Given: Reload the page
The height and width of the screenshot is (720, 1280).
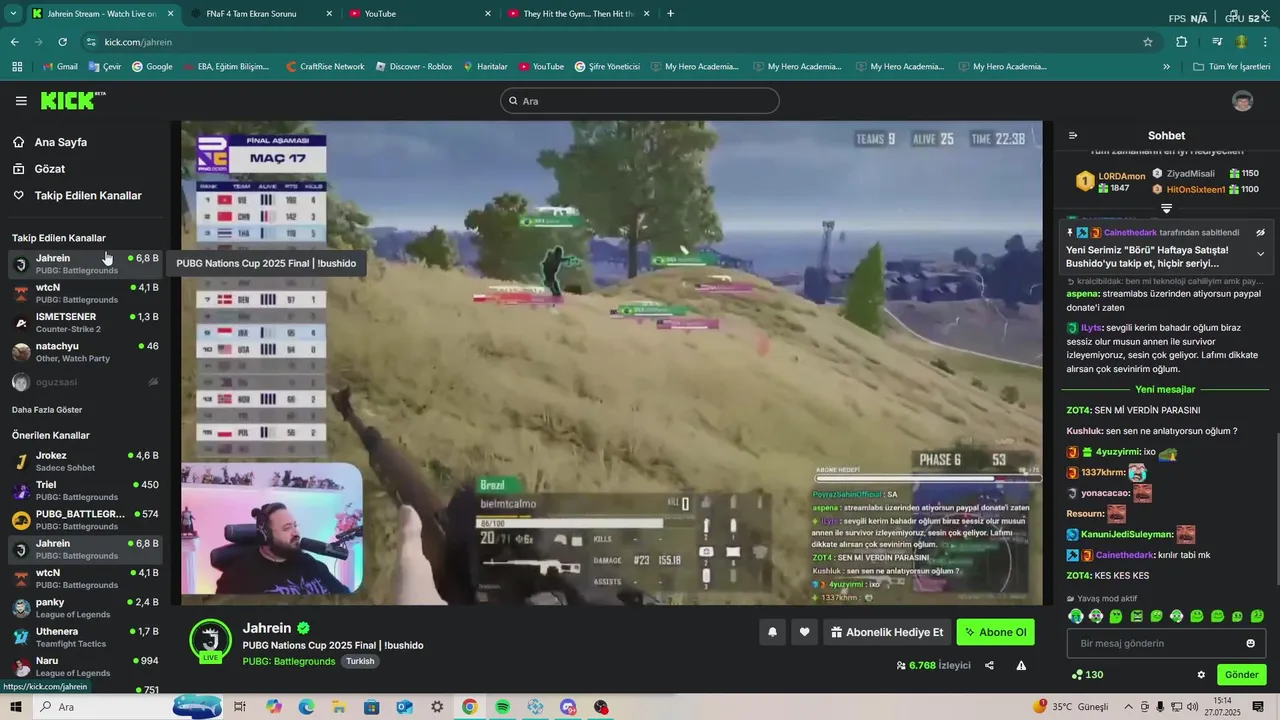Looking at the screenshot, I should pos(62,42).
